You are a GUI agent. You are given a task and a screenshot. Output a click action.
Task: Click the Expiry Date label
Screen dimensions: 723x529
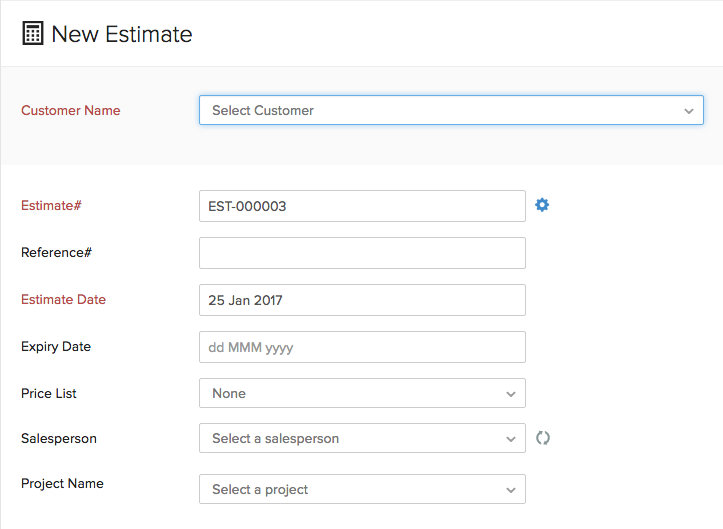click(x=56, y=347)
